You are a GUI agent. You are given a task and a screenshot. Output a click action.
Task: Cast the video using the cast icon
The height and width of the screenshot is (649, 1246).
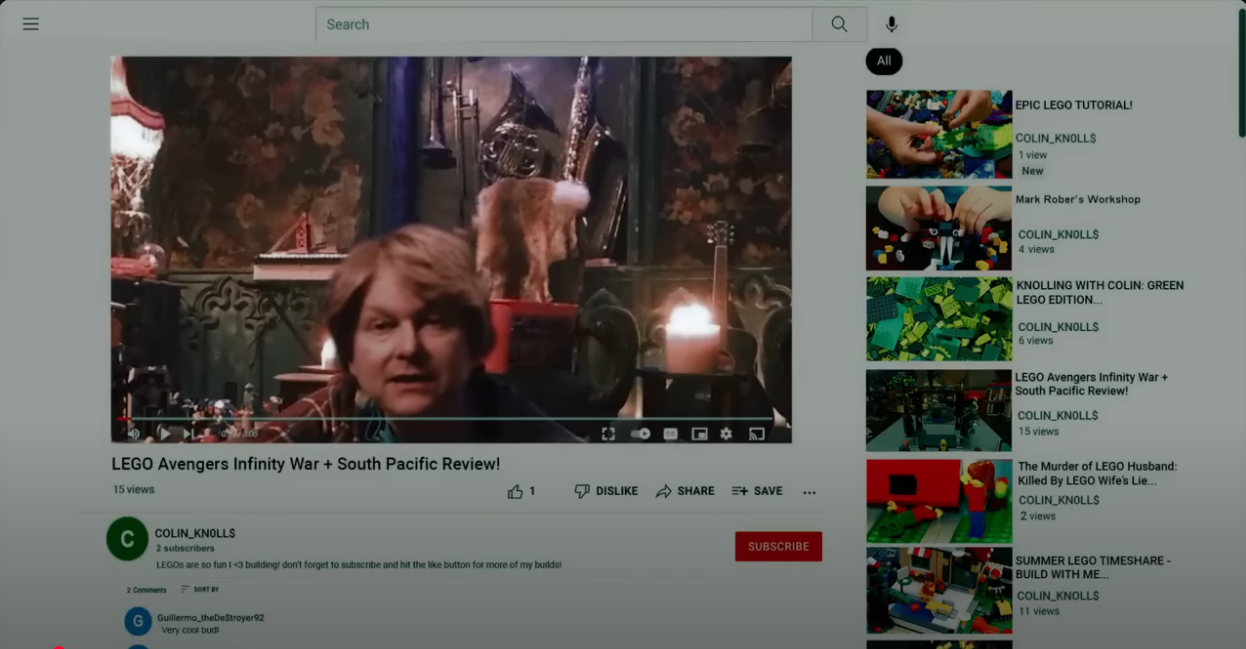tap(757, 434)
